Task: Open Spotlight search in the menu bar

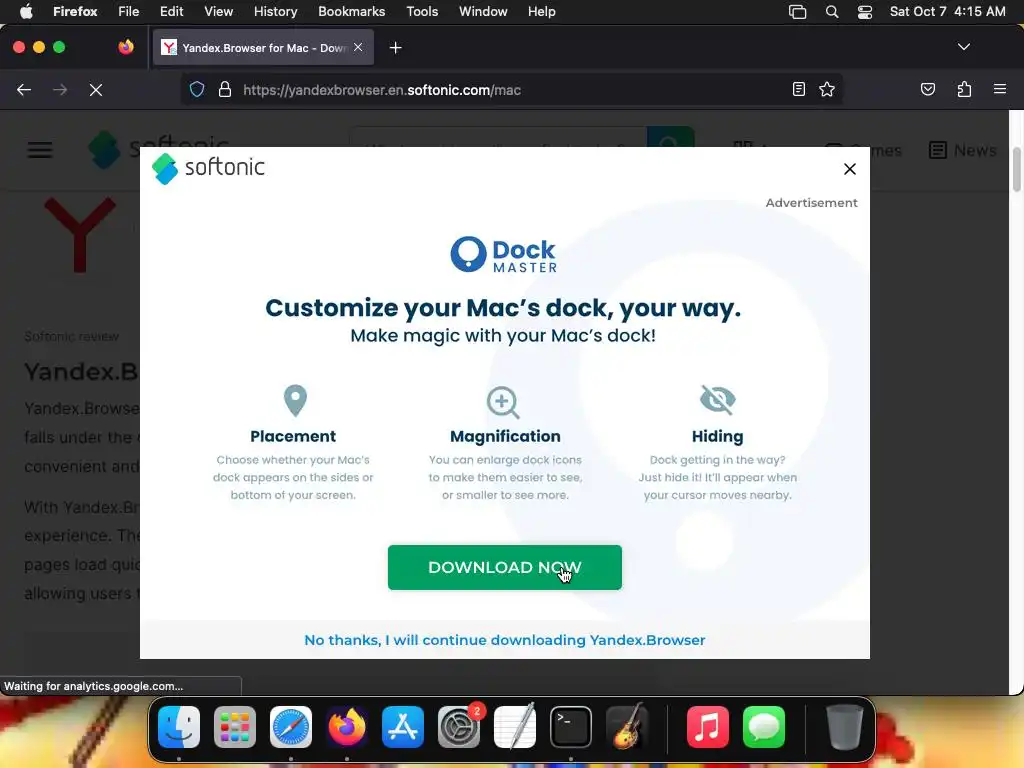Action: coord(831,12)
